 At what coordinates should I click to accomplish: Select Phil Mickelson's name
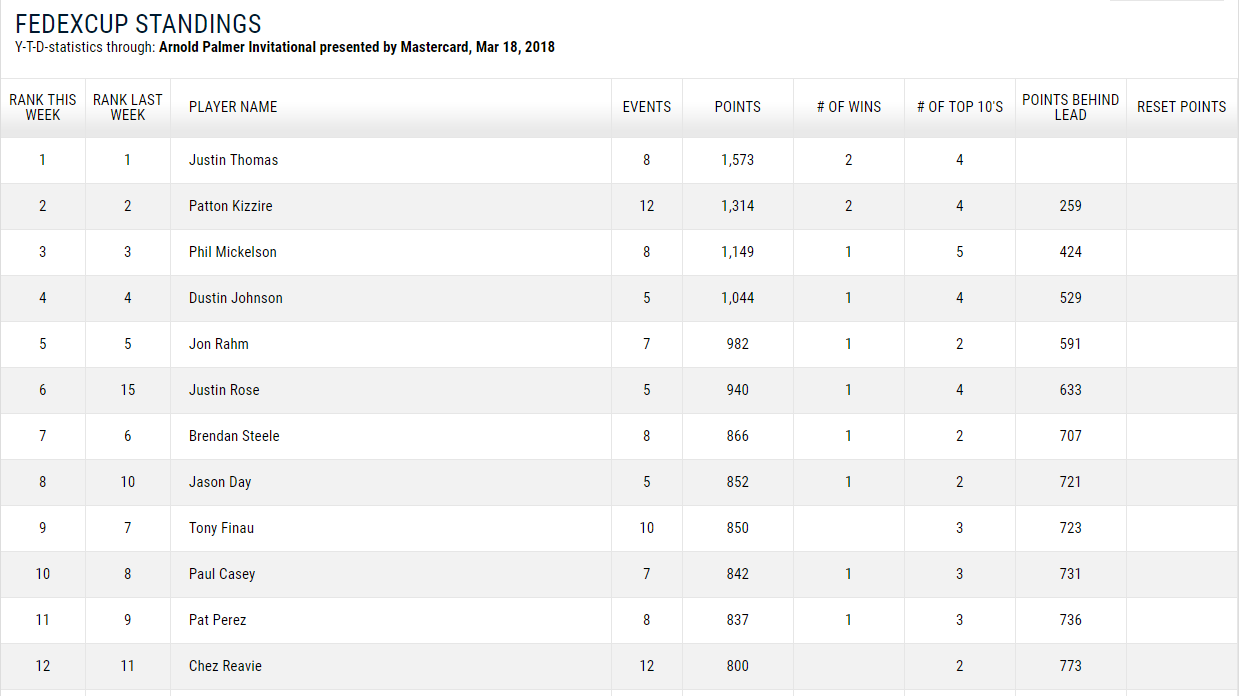(x=233, y=252)
